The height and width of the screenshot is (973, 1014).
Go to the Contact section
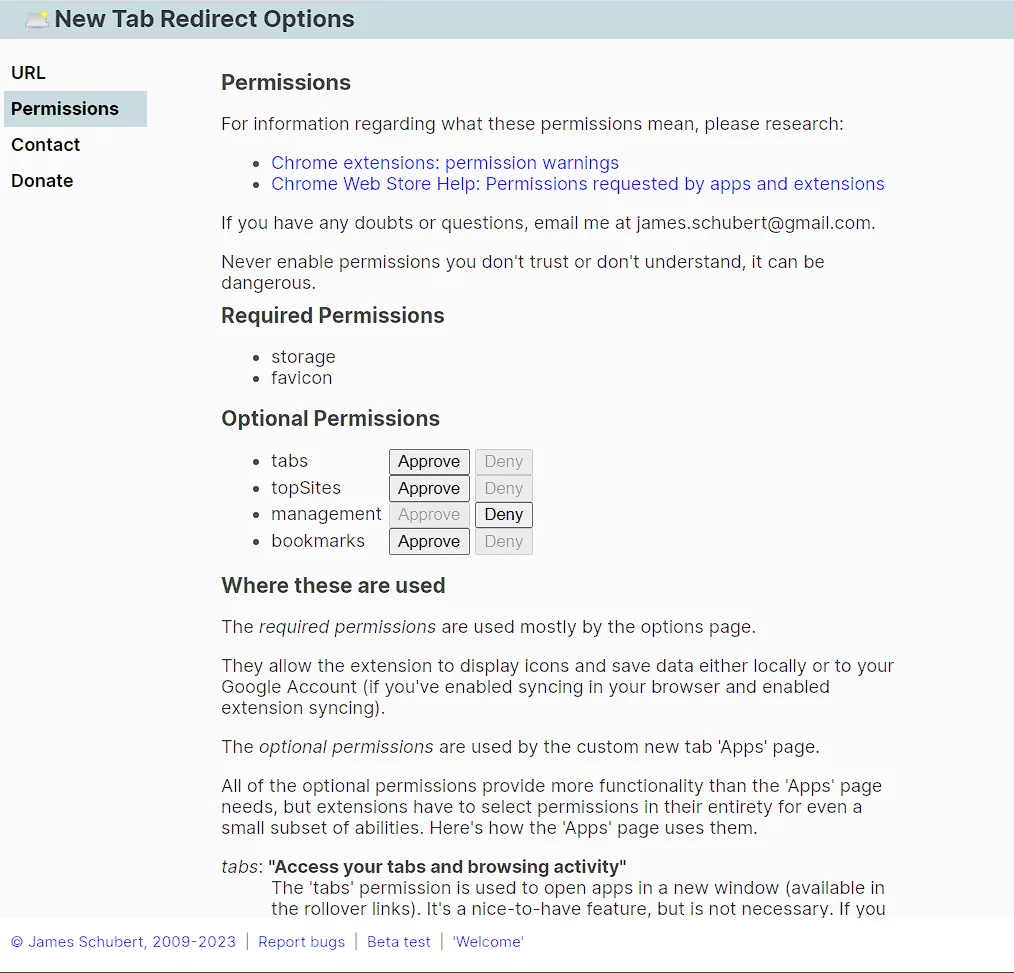[x=45, y=145]
